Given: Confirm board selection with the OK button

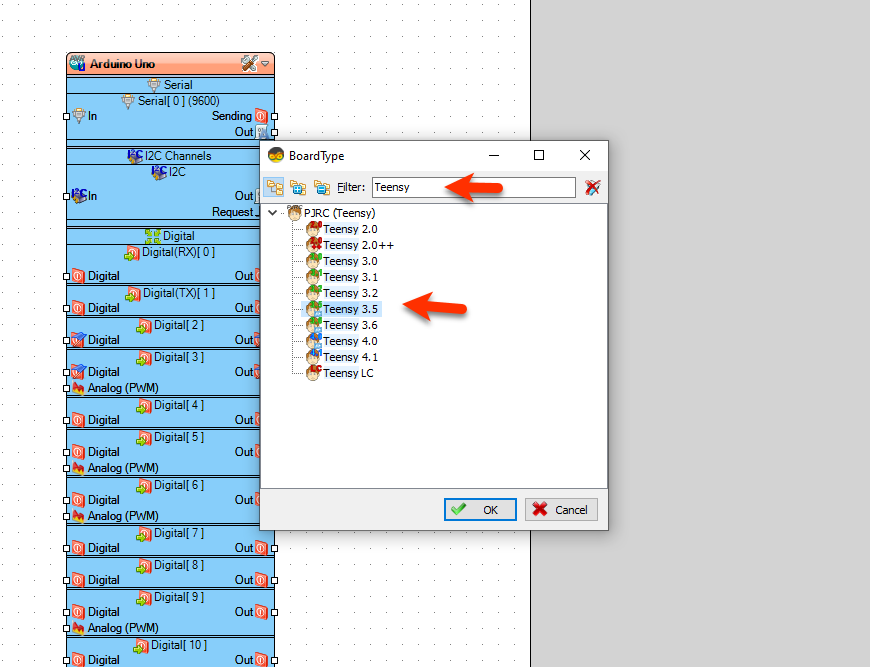Looking at the screenshot, I should pos(480,509).
